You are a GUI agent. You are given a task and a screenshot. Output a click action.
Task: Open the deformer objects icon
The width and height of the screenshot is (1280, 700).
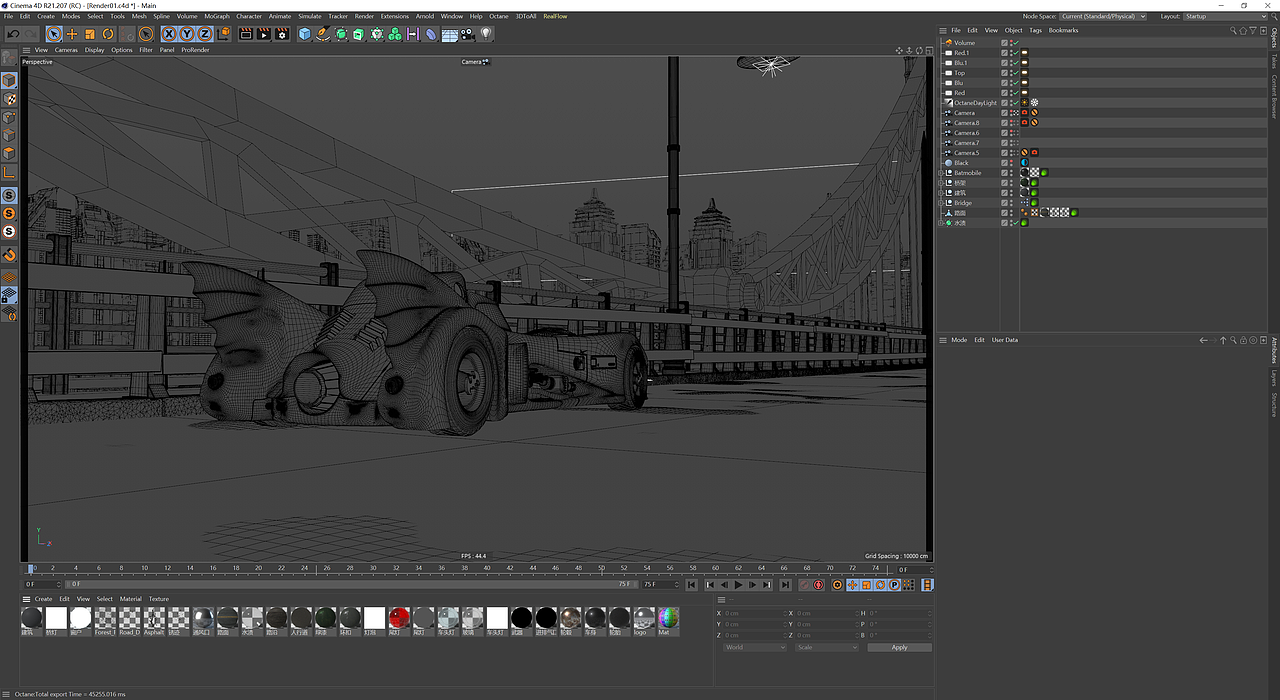click(431, 34)
